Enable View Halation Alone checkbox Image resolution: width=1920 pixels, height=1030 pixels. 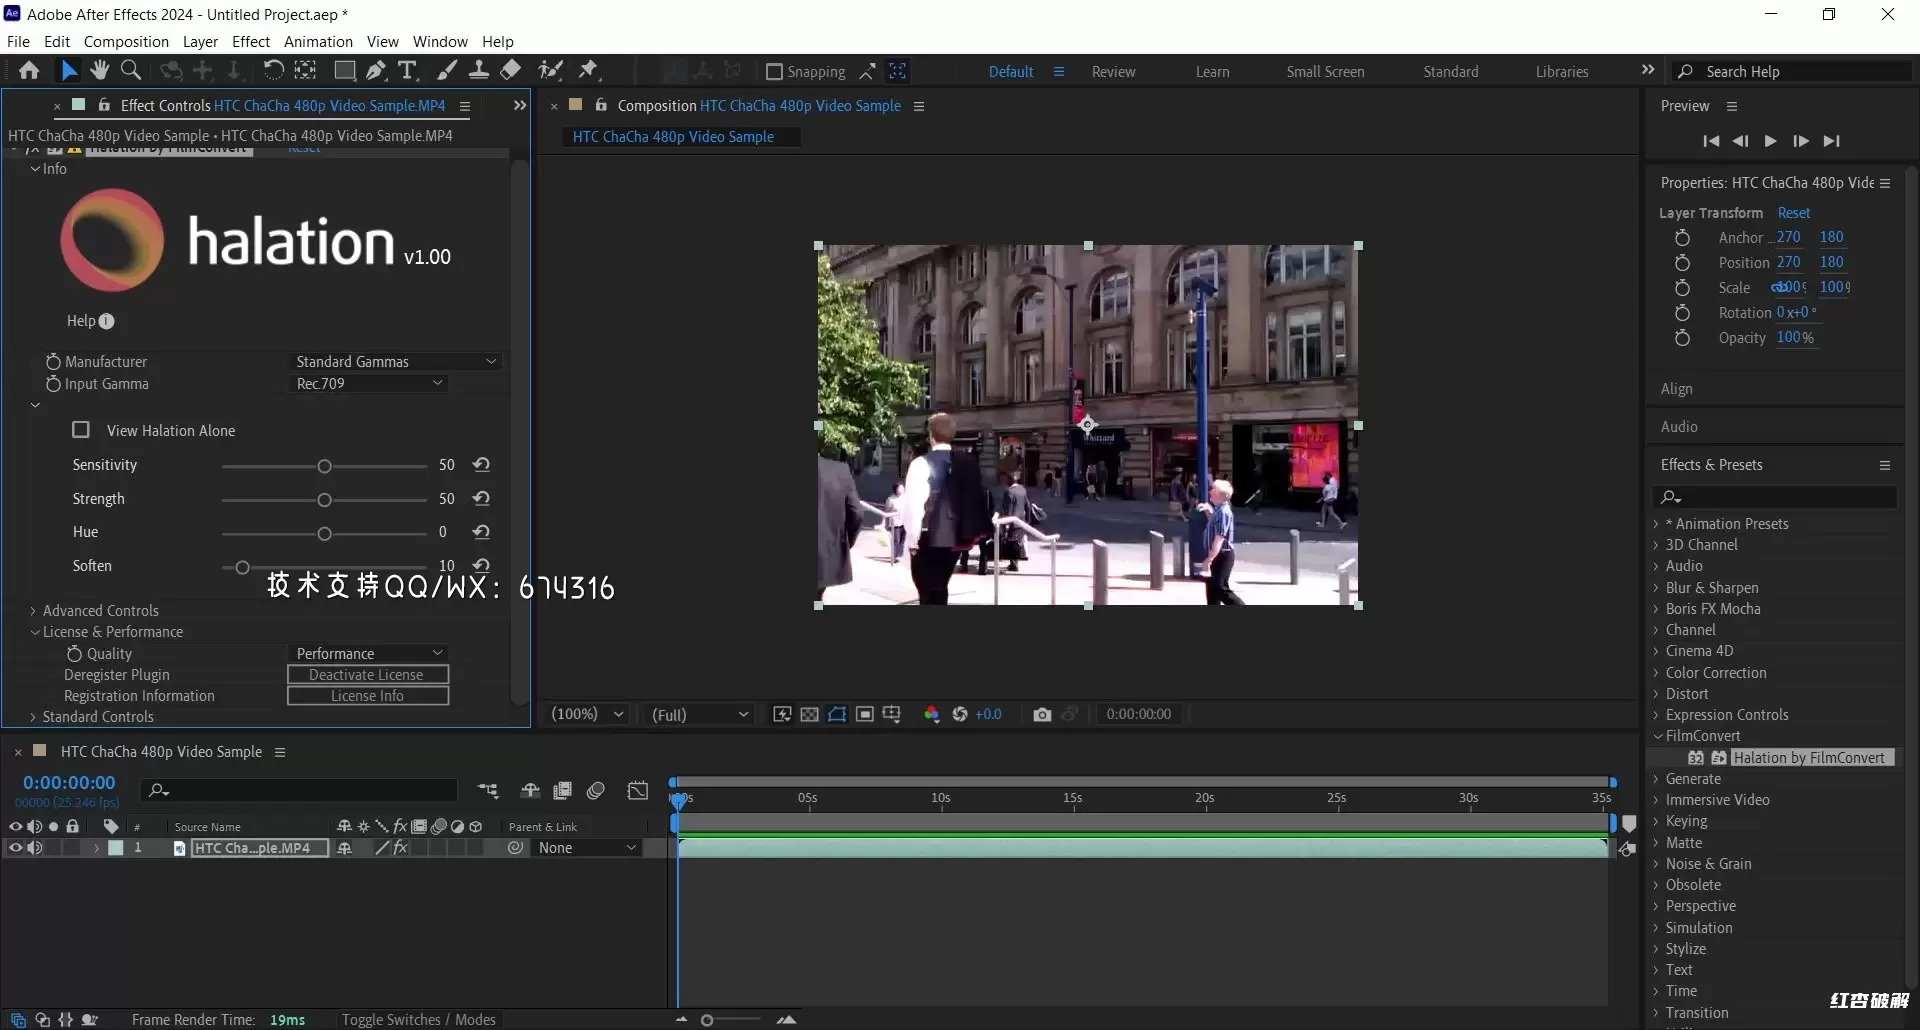click(81, 430)
